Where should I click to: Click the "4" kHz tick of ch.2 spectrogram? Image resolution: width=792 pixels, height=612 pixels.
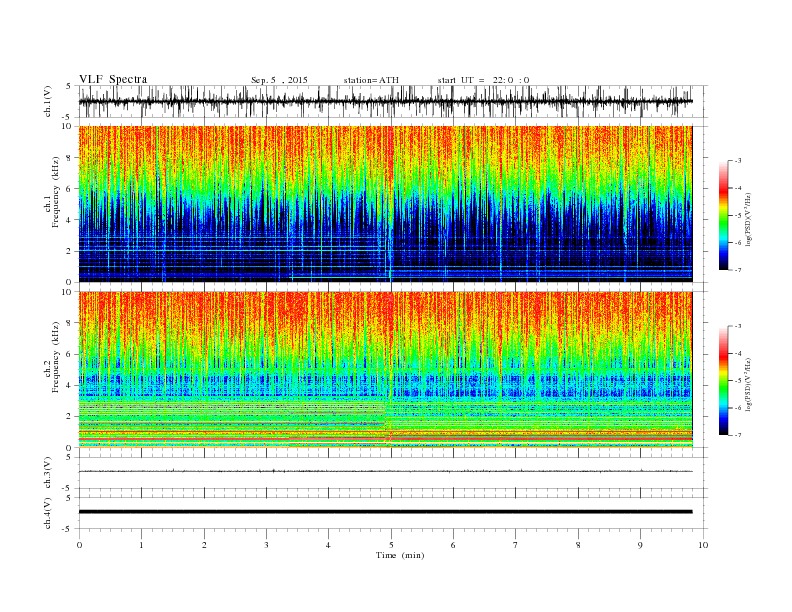pyautogui.click(x=69, y=386)
